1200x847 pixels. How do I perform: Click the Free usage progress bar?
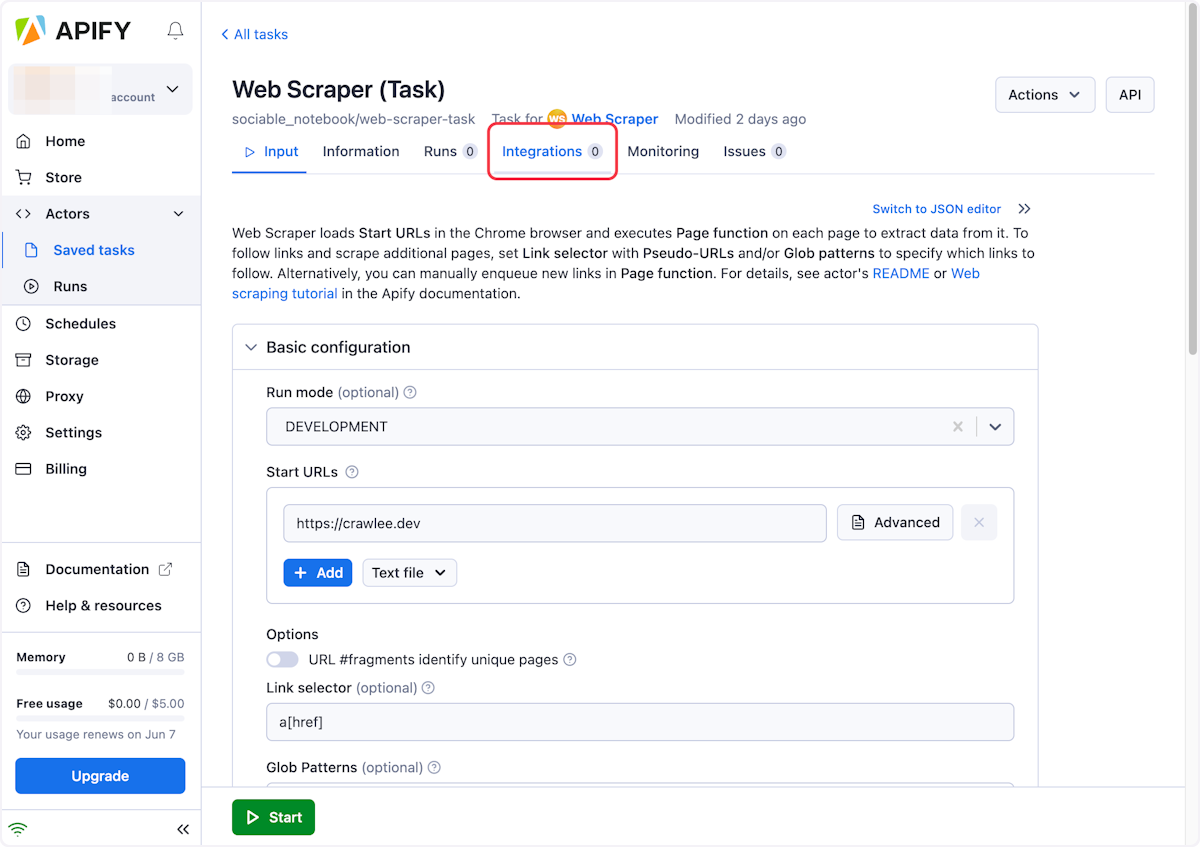(100, 718)
